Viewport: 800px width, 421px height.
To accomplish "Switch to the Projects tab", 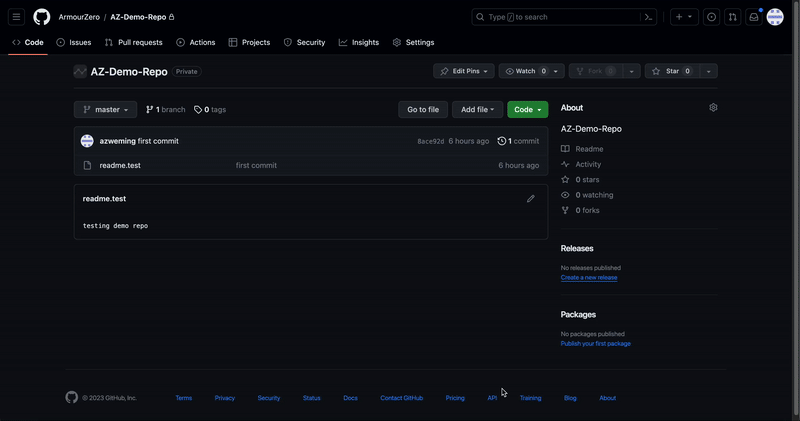I will pyautogui.click(x=249, y=42).
